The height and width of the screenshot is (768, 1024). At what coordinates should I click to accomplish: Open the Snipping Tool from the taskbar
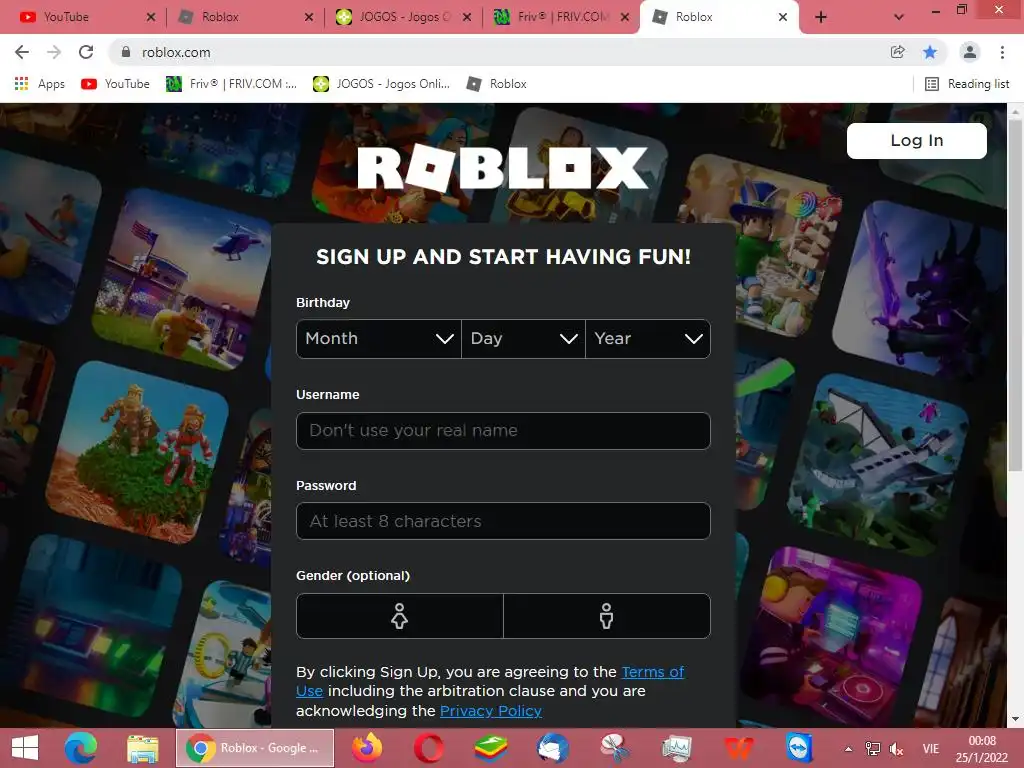click(615, 748)
